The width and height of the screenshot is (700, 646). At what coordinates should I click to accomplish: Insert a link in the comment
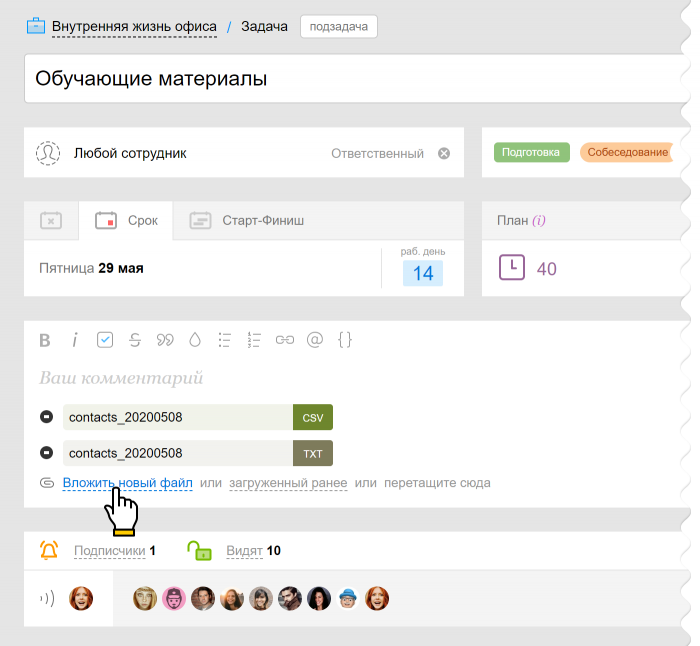pos(285,340)
